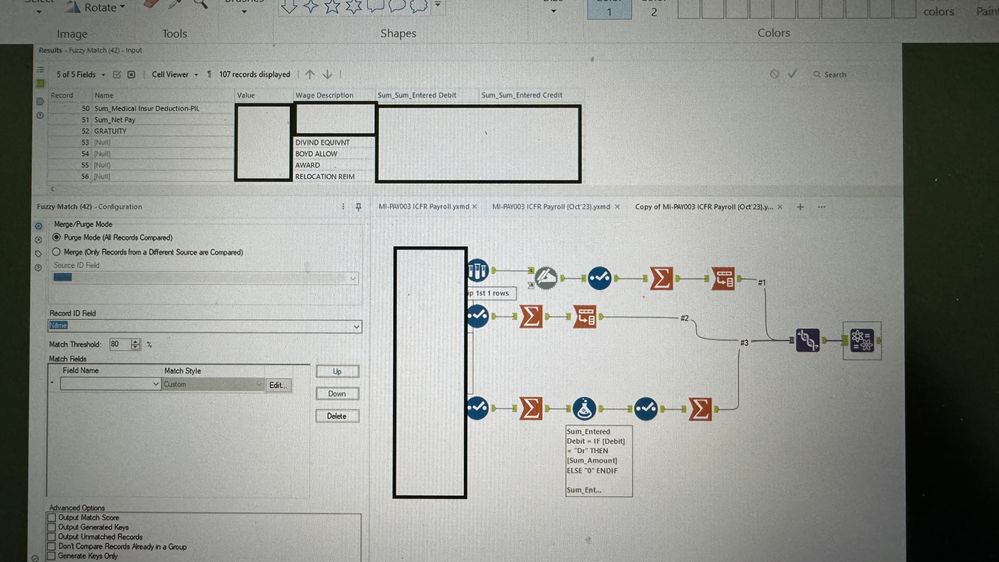Click the Results cancel circle icon
This screenshot has height=562, width=999.
pos(774,74)
